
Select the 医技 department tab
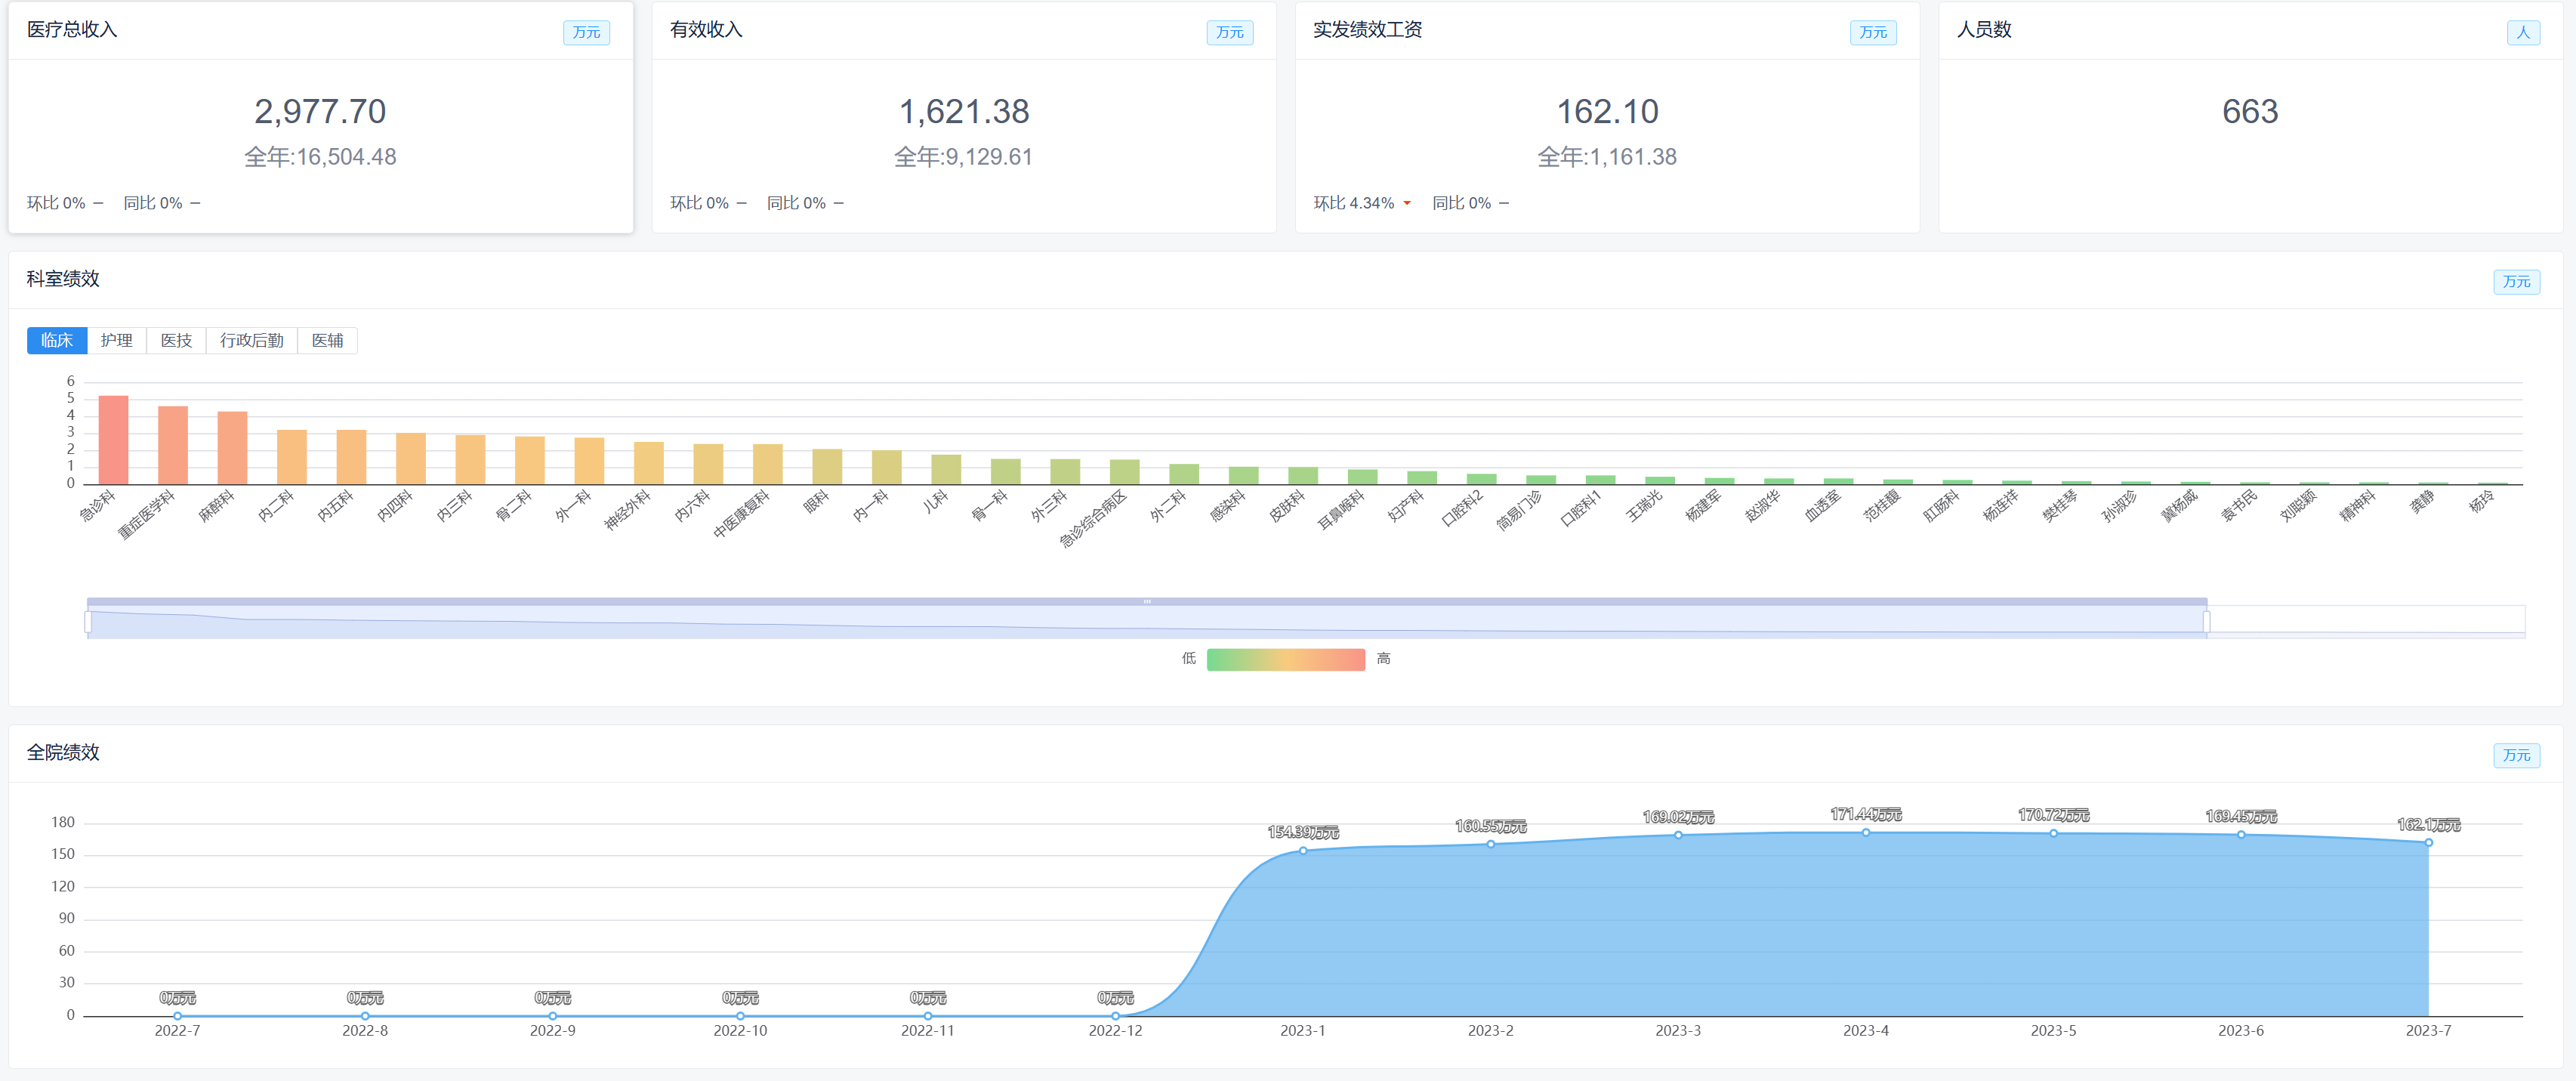coord(176,341)
